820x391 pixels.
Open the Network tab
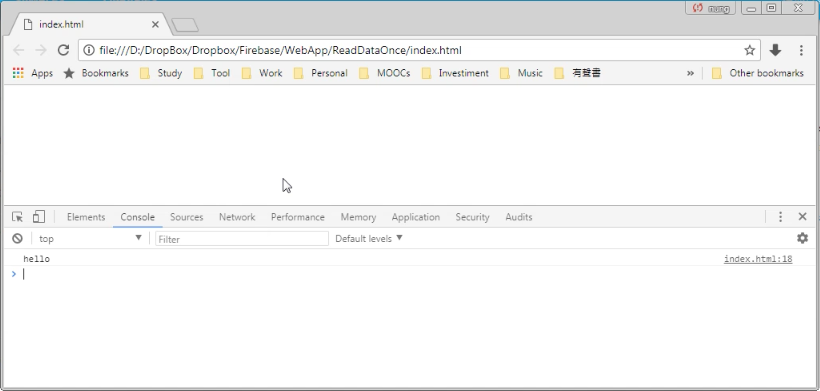tap(237, 217)
